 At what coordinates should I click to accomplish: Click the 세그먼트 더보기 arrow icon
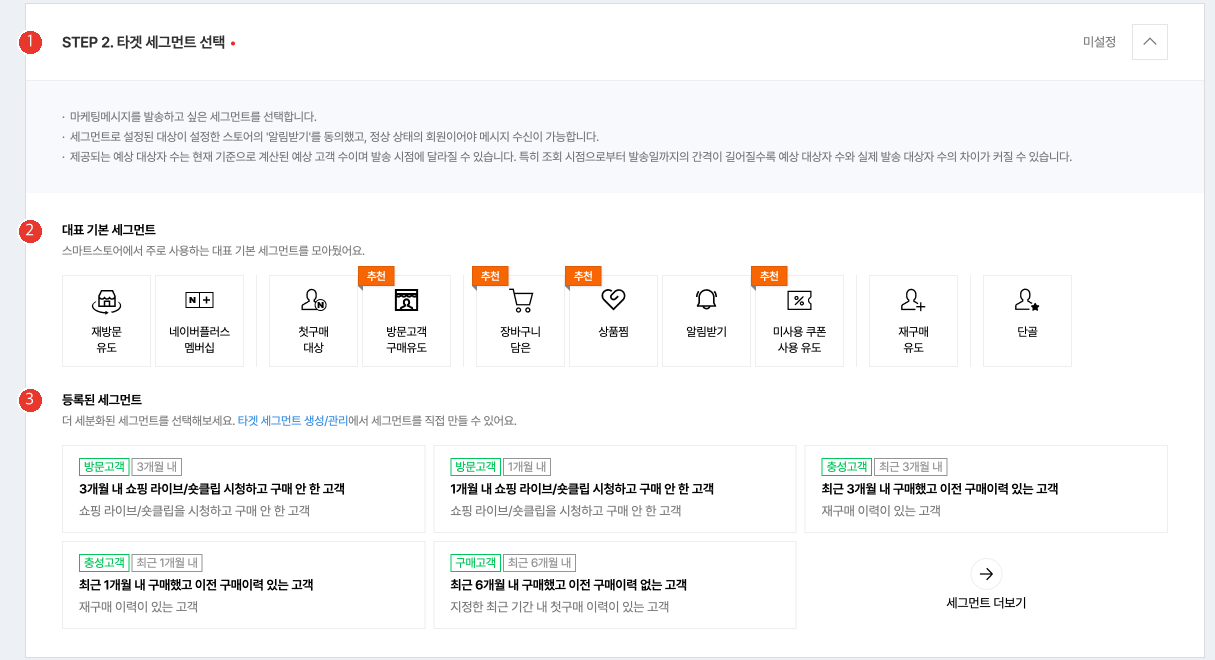[x=986, y=573]
